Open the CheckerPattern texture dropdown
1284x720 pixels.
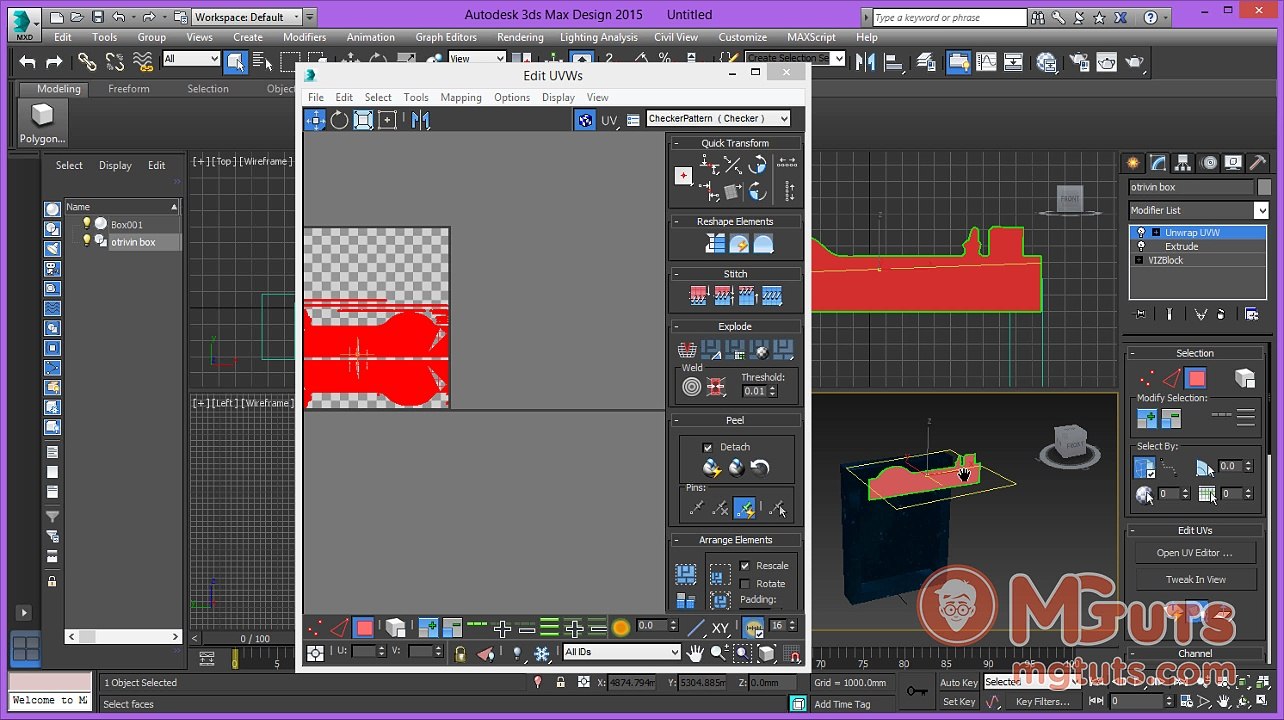pos(718,118)
